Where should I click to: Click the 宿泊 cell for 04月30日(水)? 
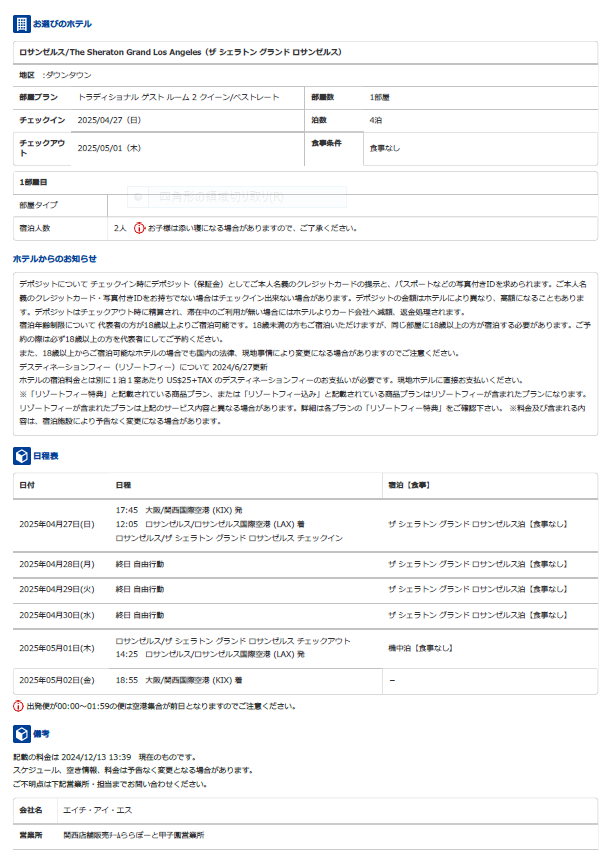click(478, 615)
